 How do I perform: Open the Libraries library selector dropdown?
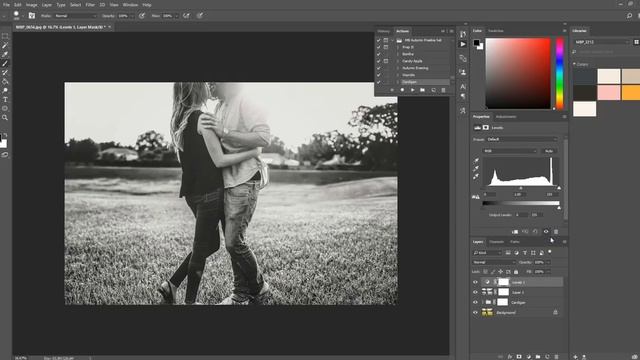pos(602,42)
